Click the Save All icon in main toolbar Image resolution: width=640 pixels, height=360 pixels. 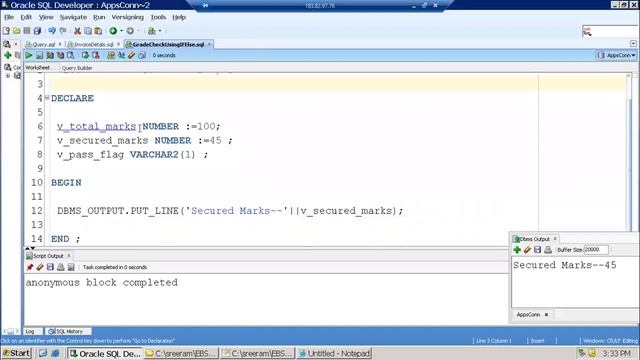coord(37,31)
